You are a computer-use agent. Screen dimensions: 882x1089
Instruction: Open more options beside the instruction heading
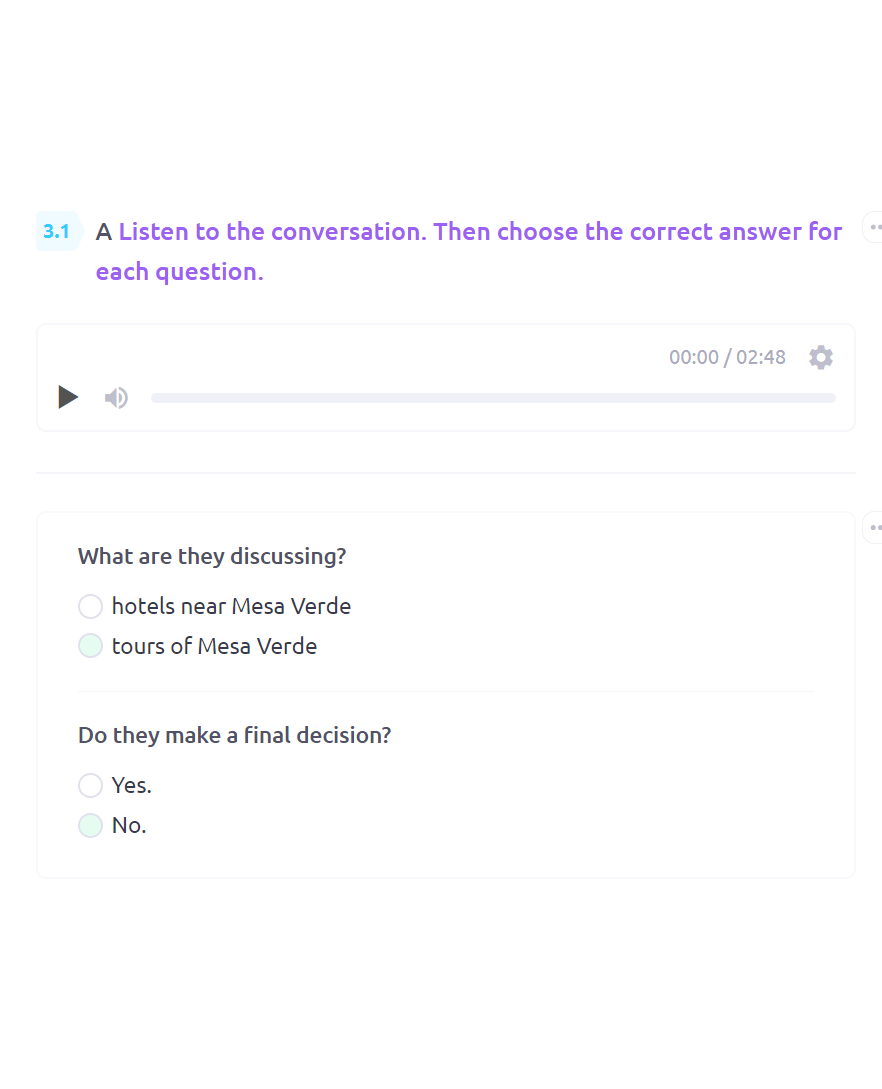coord(874,227)
